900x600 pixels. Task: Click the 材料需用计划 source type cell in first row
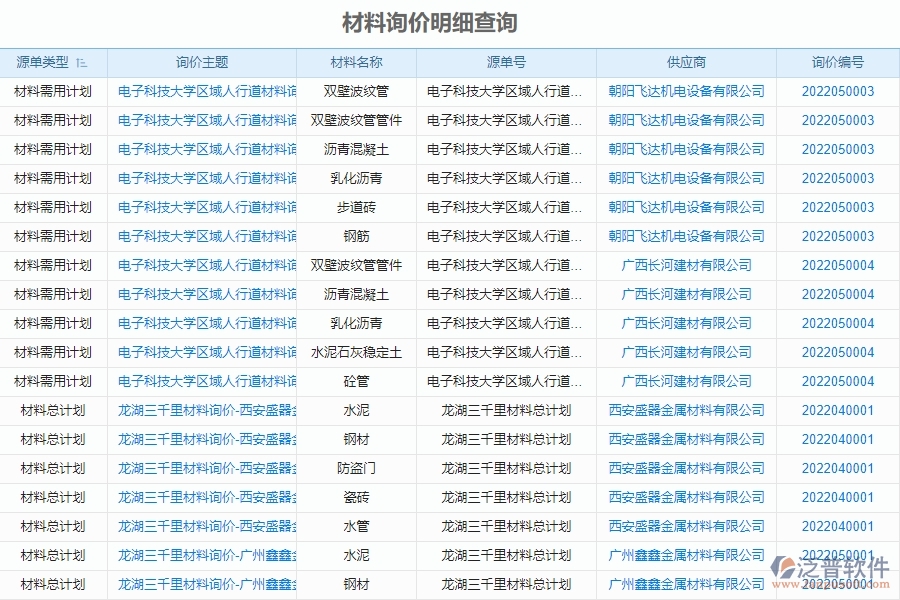55,91
